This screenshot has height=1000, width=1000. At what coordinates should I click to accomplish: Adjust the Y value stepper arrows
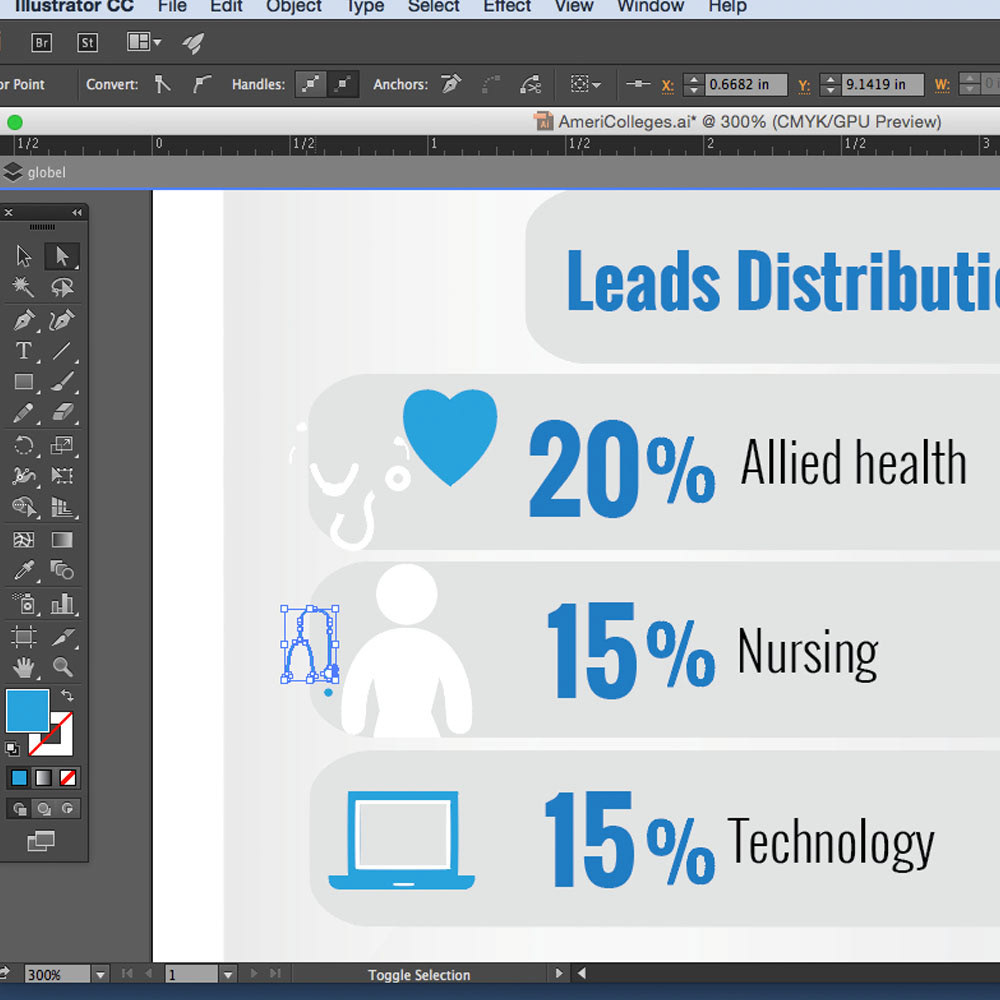(830, 84)
